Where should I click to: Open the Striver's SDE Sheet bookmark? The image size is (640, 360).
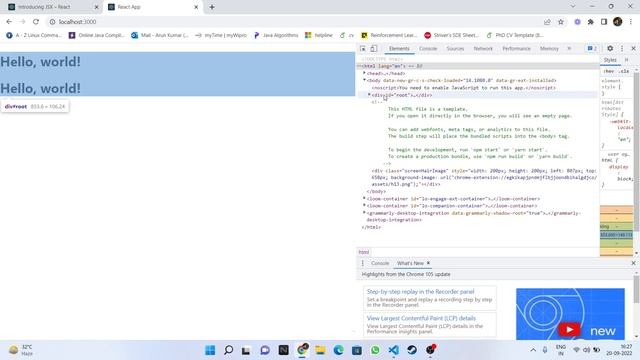(x=451, y=35)
